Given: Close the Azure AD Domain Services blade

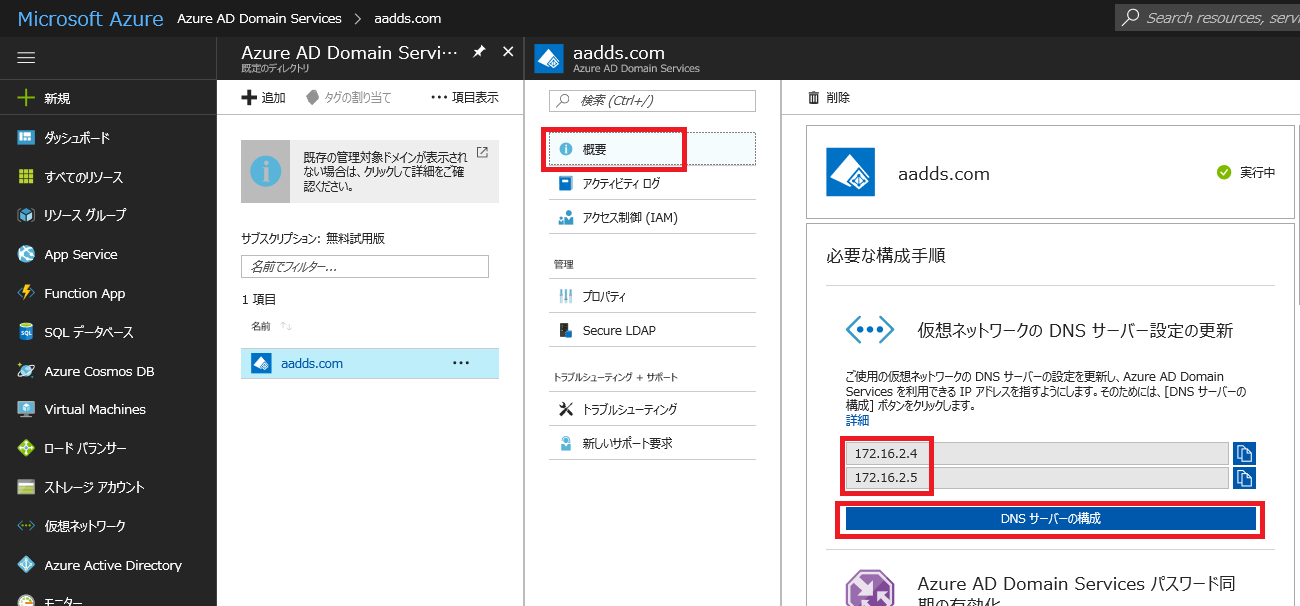Looking at the screenshot, I should pos(508,52).
